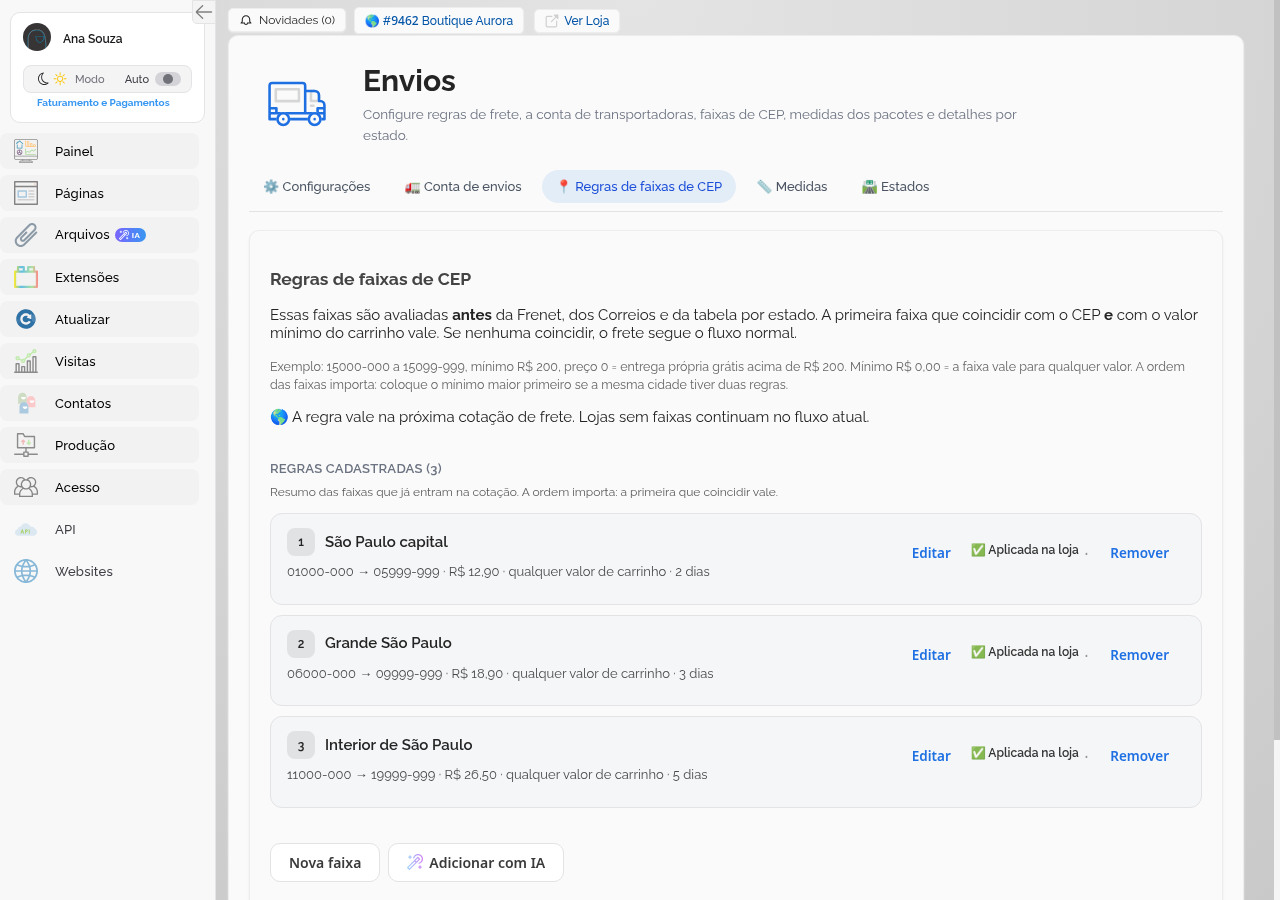Viewport: 1280px width, 900px height.
Task: Click the Acesso users icon
Action: [26, 487]
